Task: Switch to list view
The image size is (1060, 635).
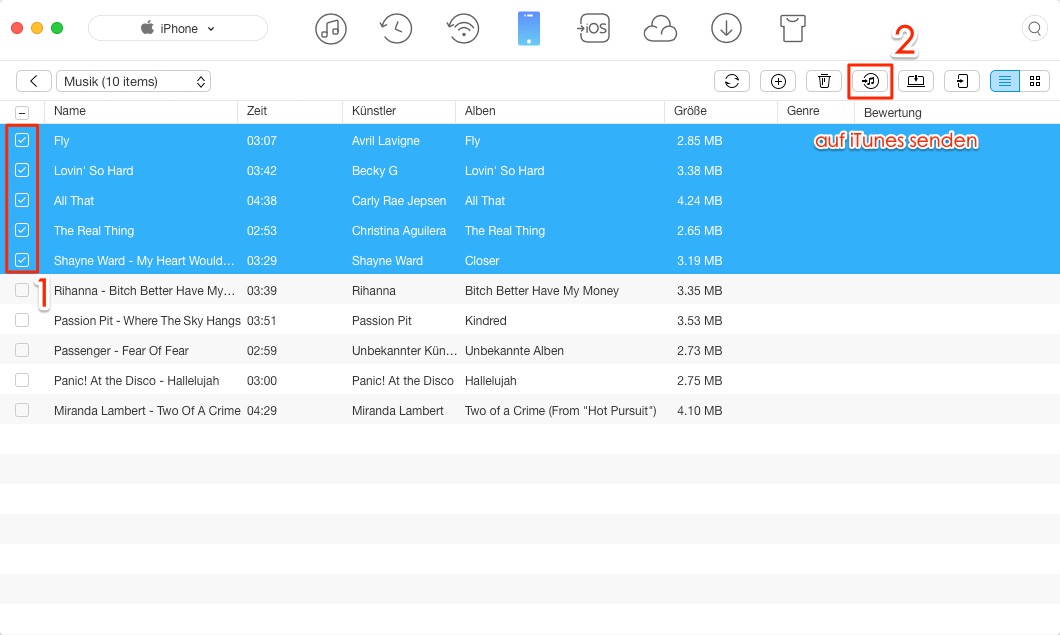Action: 1005,81
